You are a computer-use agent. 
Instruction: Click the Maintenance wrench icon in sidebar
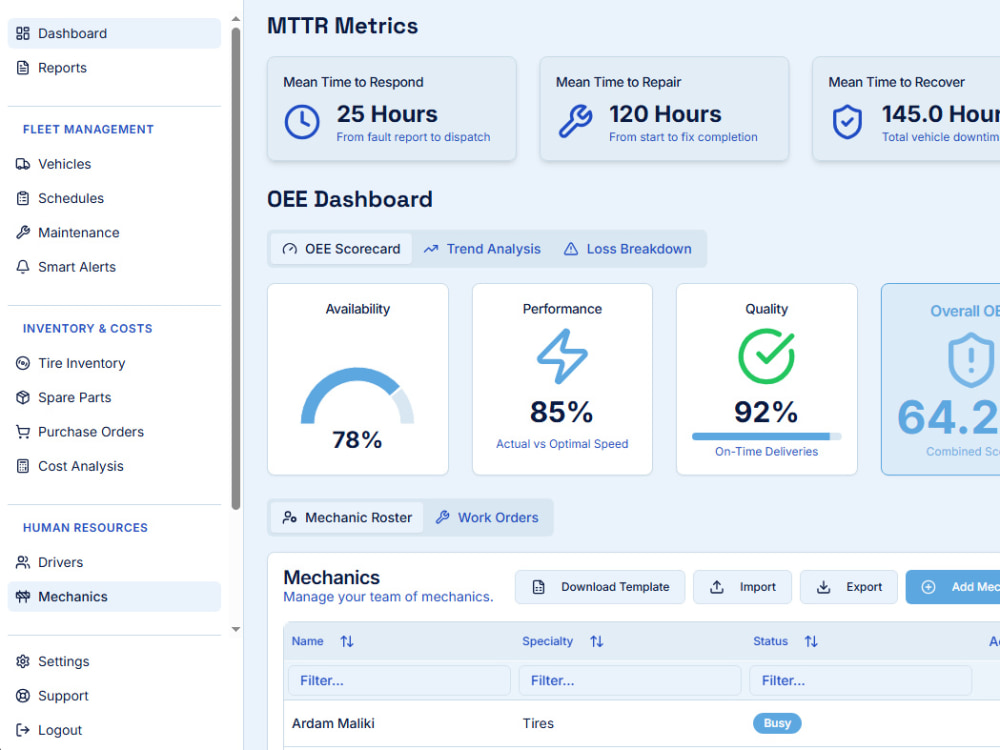[x=23, y=233]
